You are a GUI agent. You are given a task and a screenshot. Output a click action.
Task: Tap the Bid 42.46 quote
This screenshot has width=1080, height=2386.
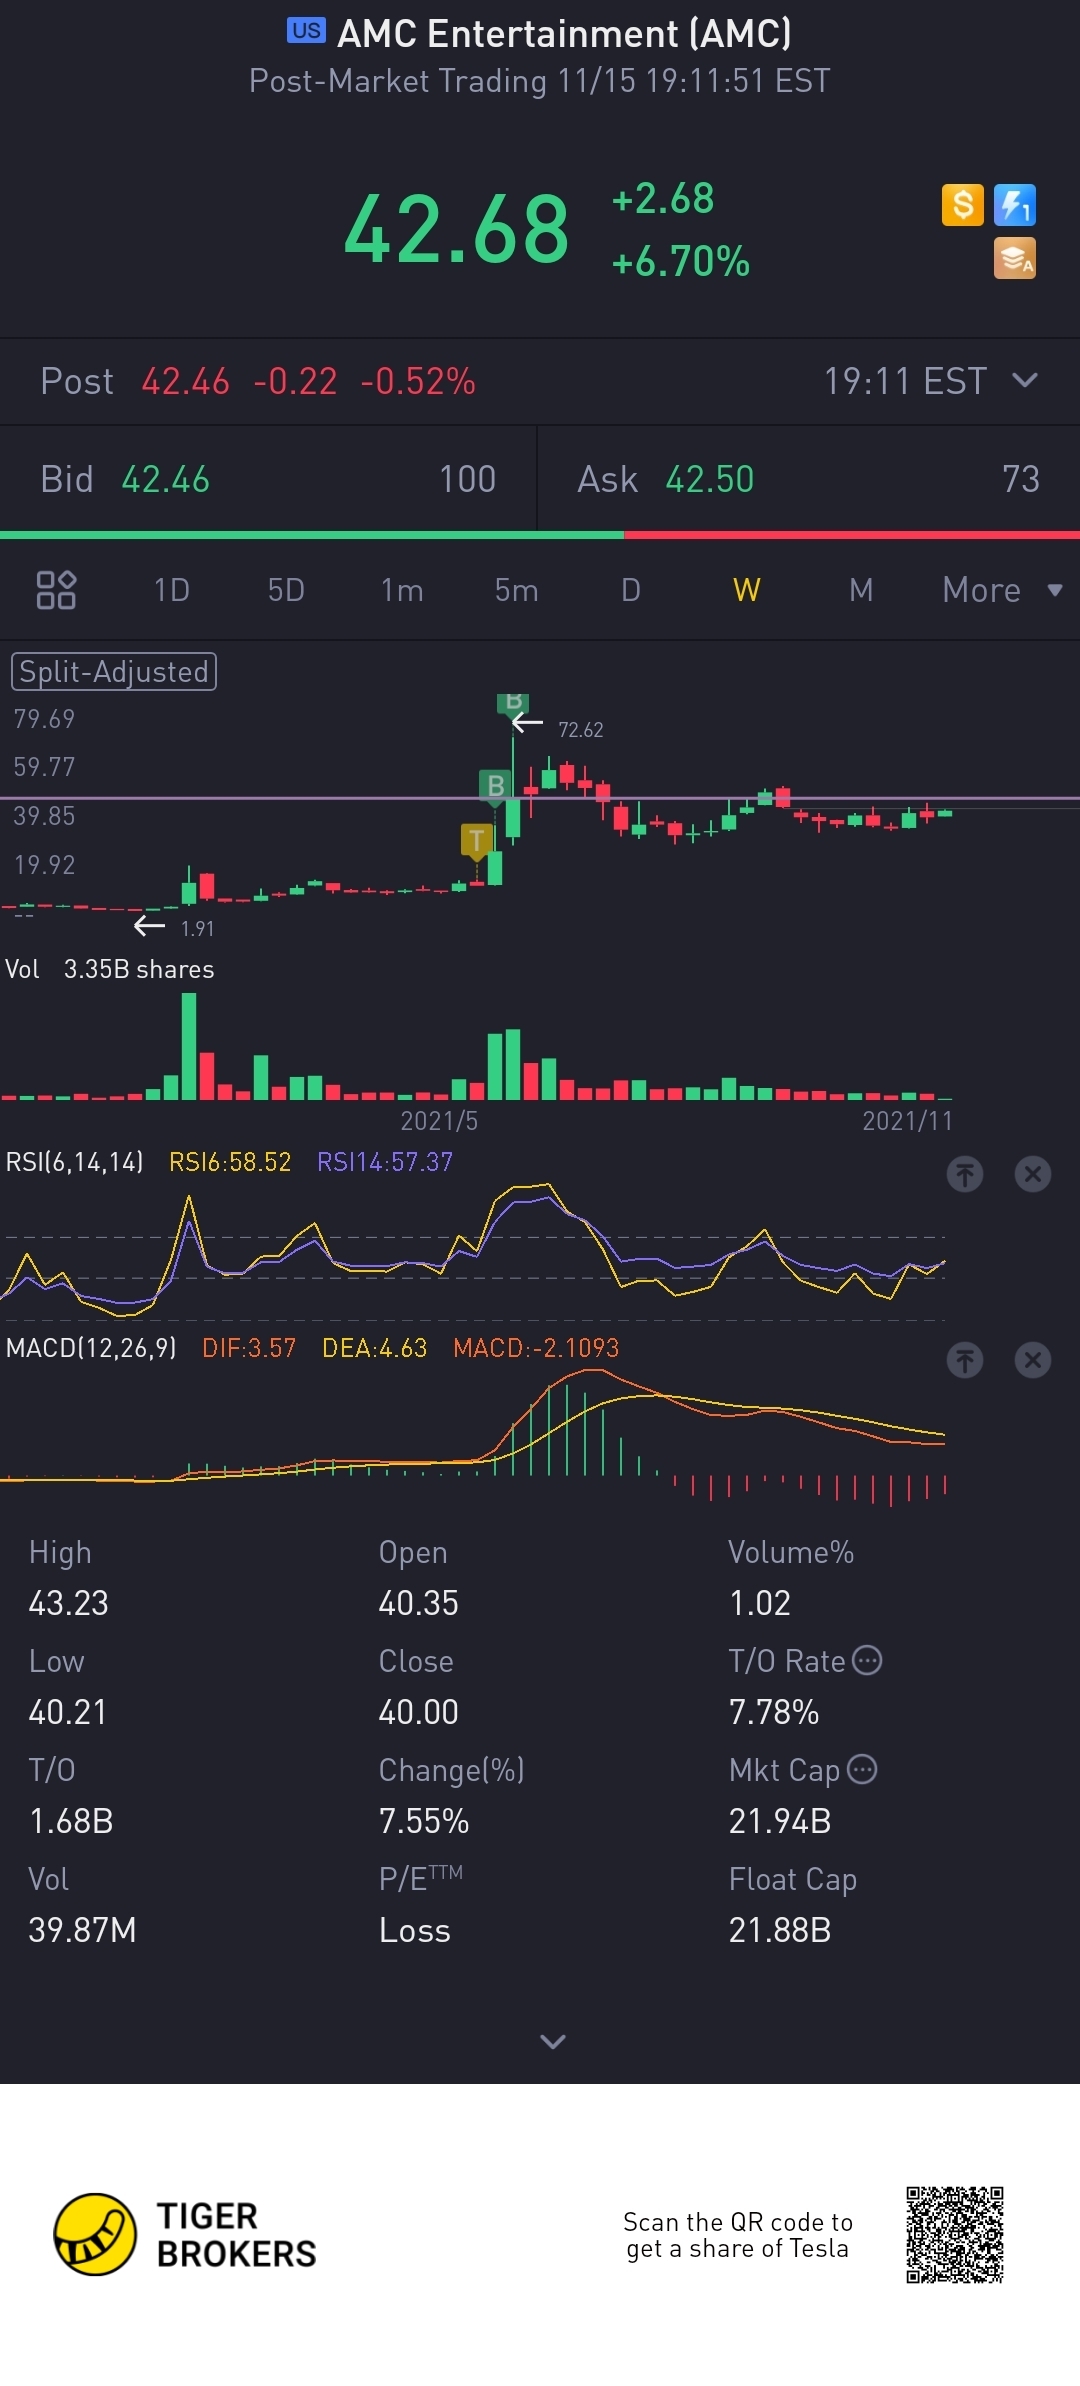268,479
